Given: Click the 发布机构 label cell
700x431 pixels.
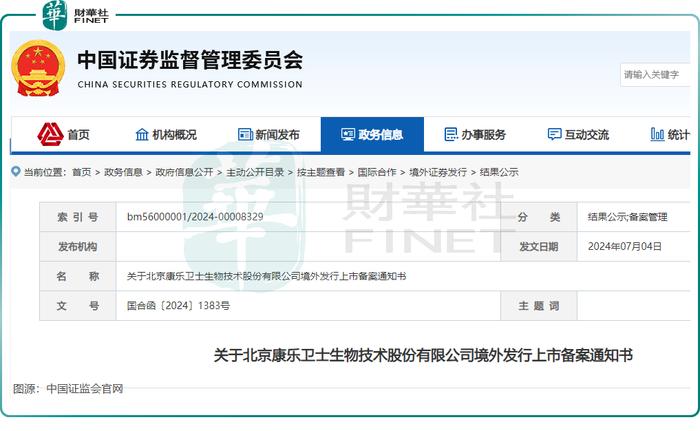Looking at the screenshot, I should coord(78,247).
